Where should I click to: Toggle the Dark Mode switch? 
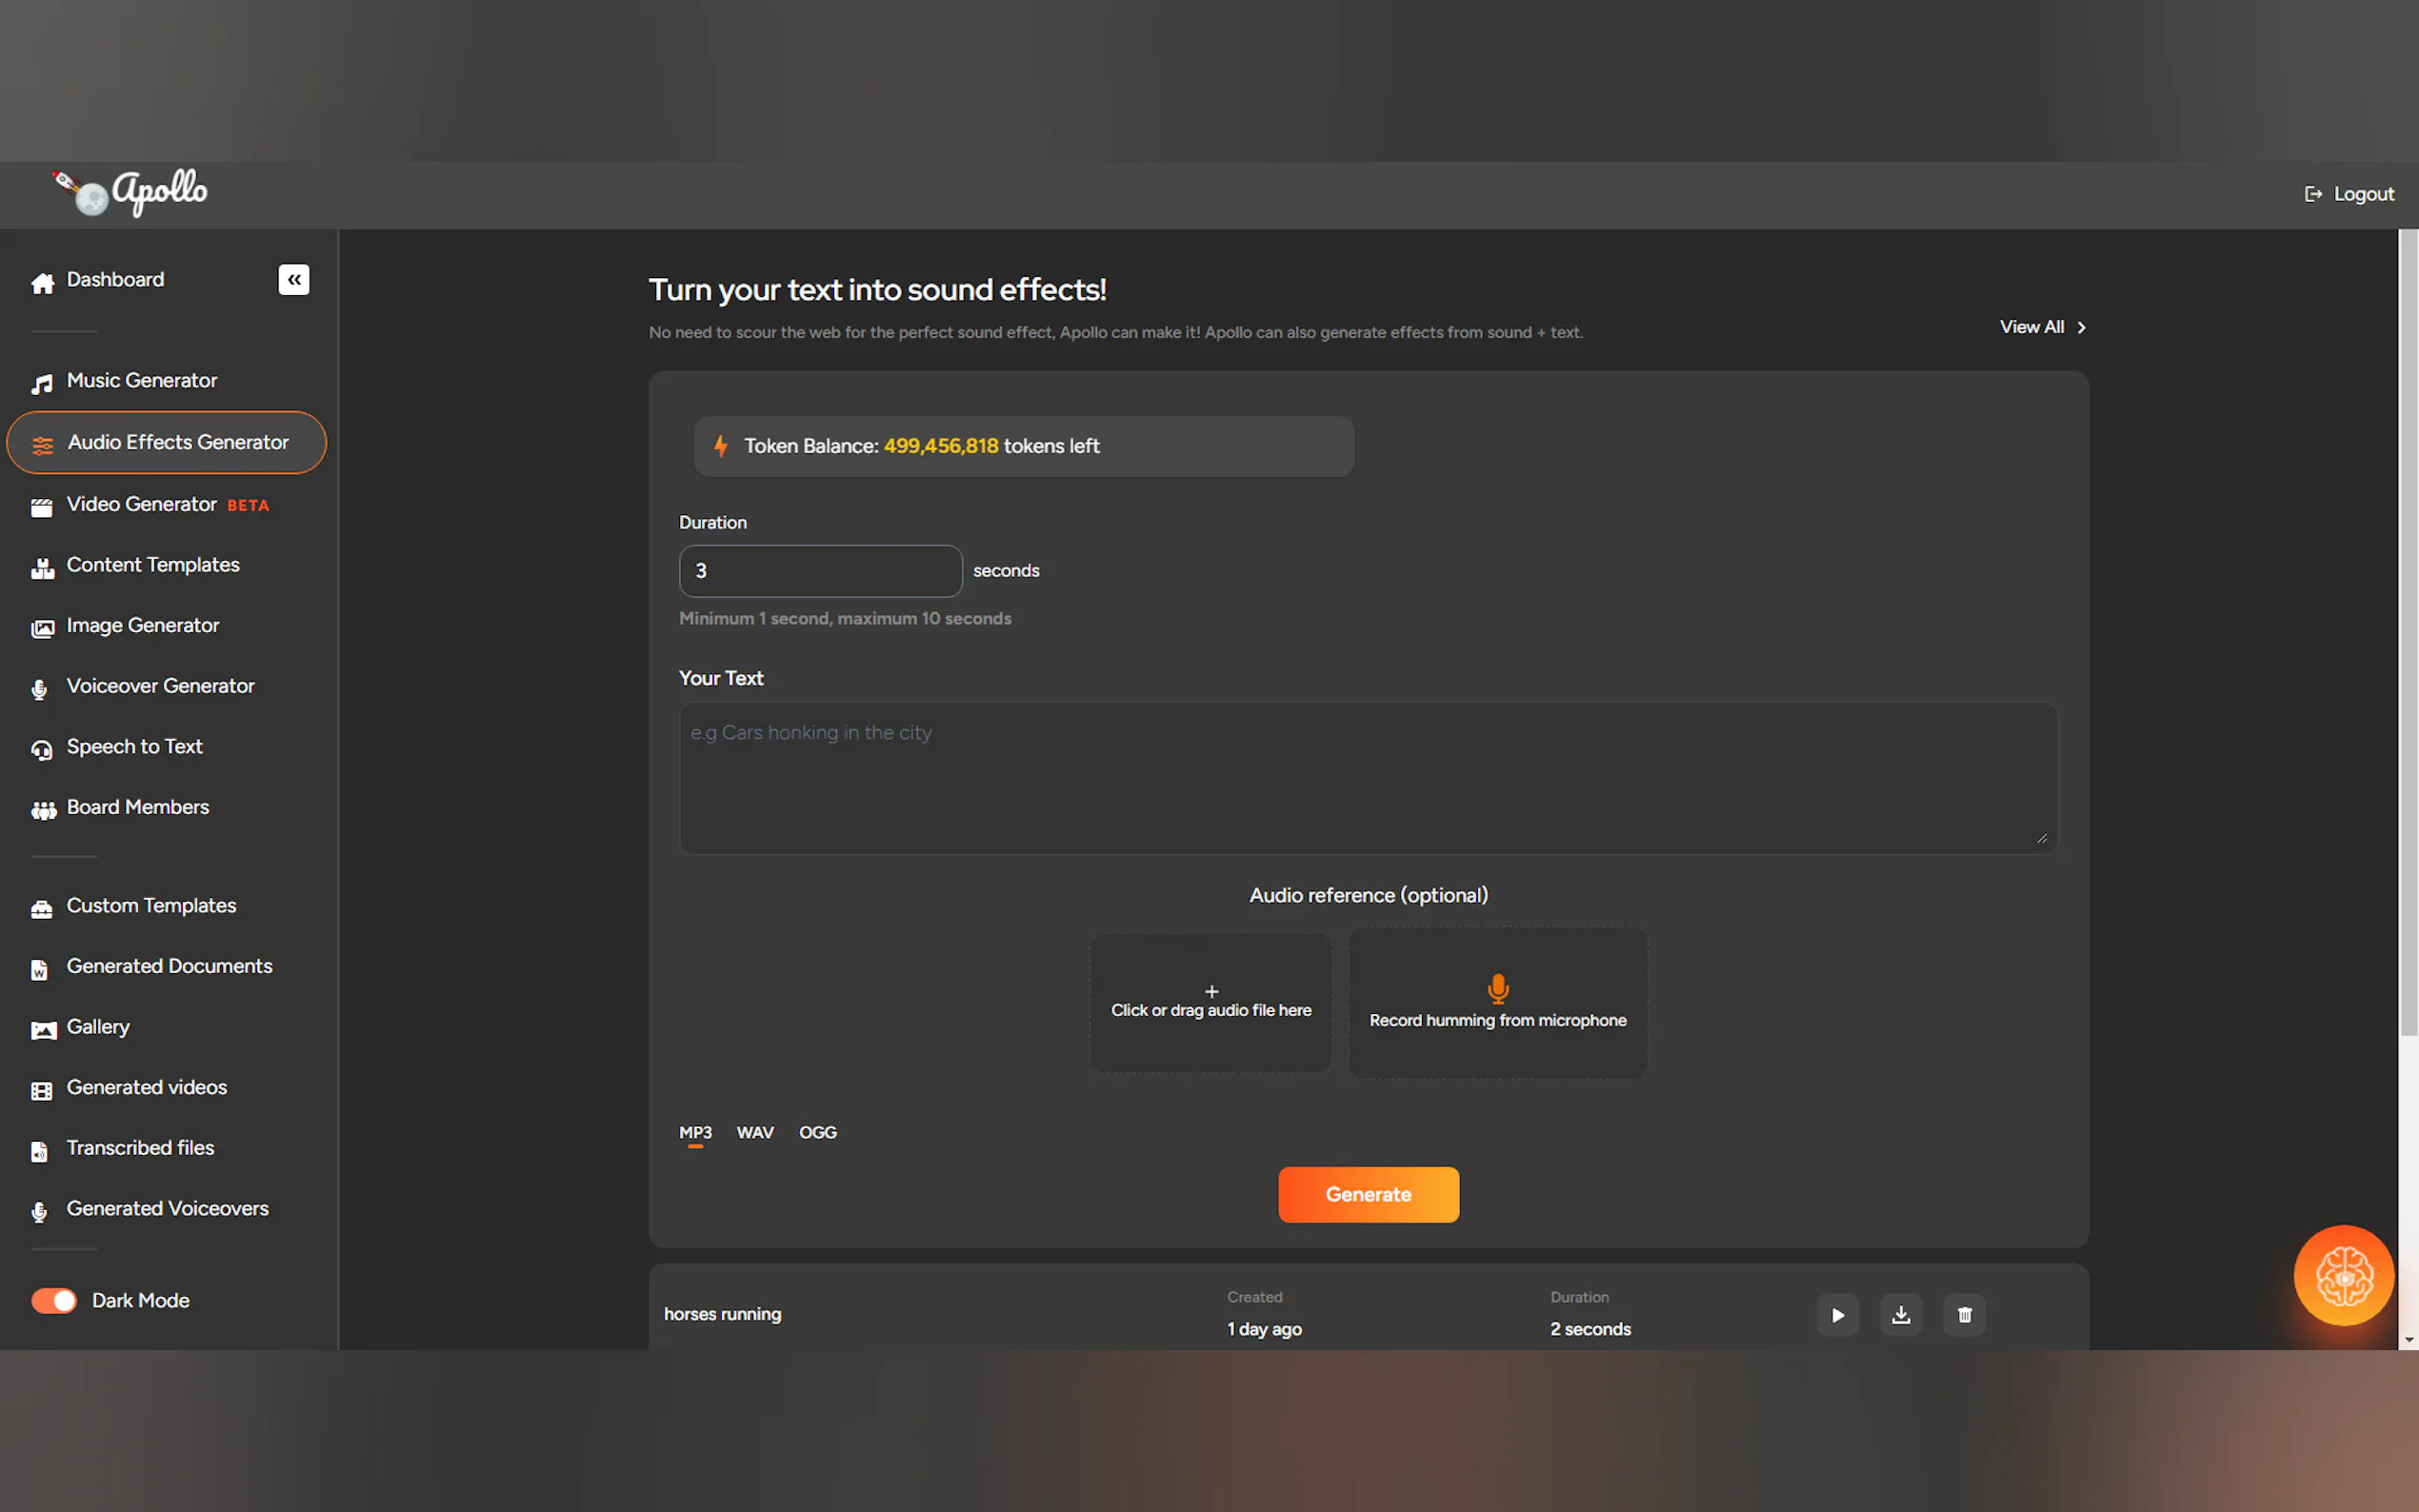coord(54,1300)
